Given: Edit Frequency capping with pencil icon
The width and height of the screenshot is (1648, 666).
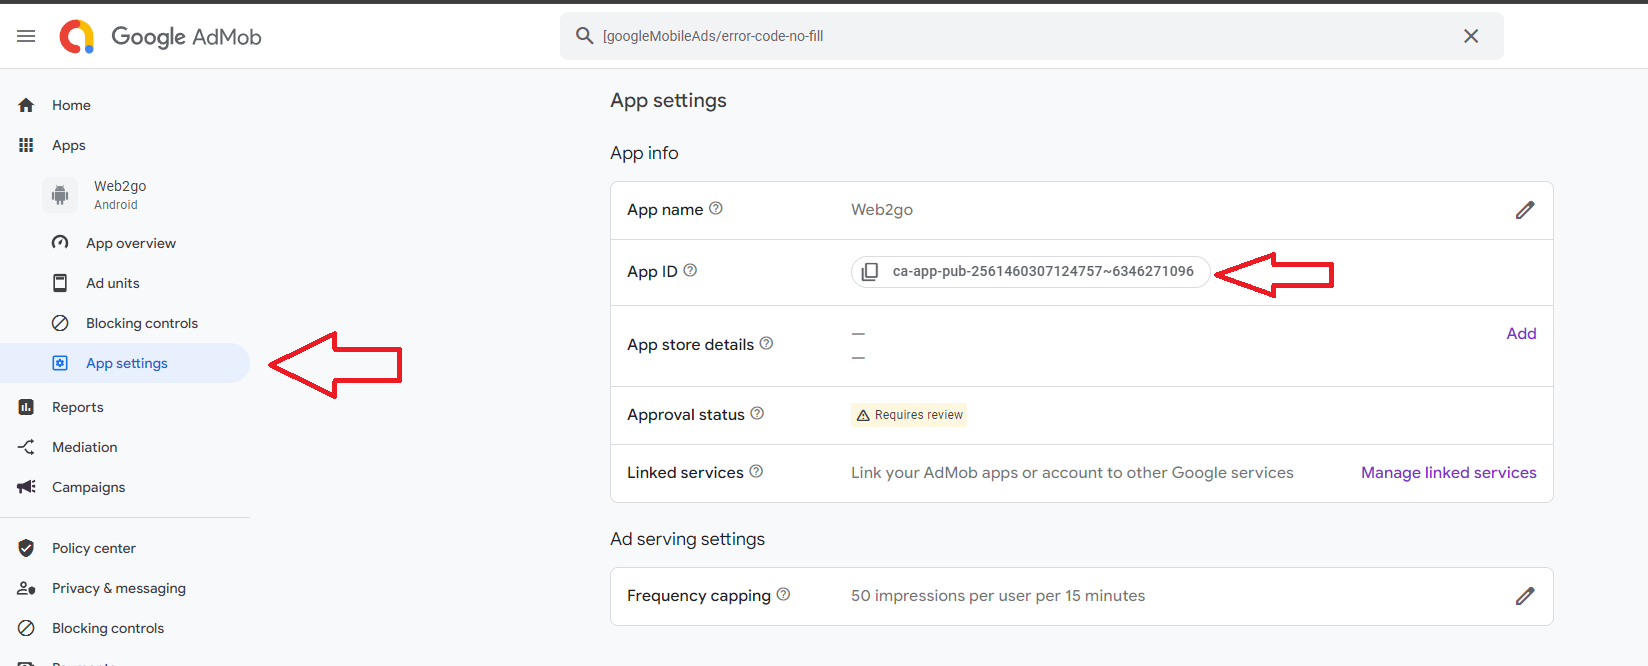Looking at the screenshot, I should tap(1524, 596).
